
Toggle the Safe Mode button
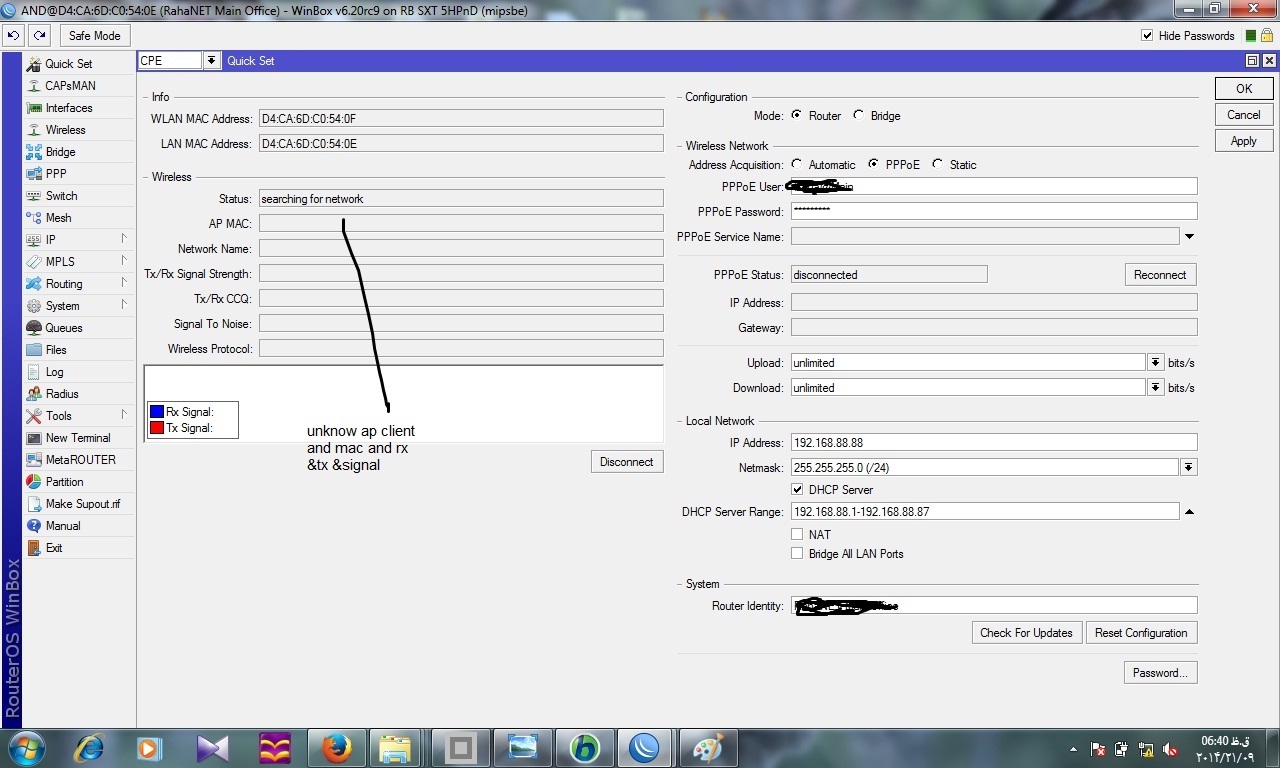tap(94, 36)
